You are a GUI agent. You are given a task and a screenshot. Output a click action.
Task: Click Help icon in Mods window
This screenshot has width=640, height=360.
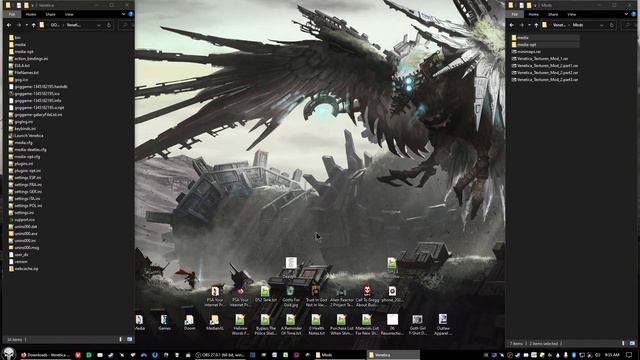633,14
